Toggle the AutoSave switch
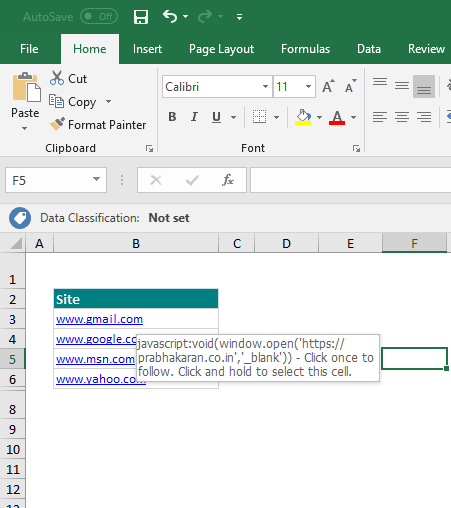The width and height of the screenshot is (451, 508). (x=99, y=16)
